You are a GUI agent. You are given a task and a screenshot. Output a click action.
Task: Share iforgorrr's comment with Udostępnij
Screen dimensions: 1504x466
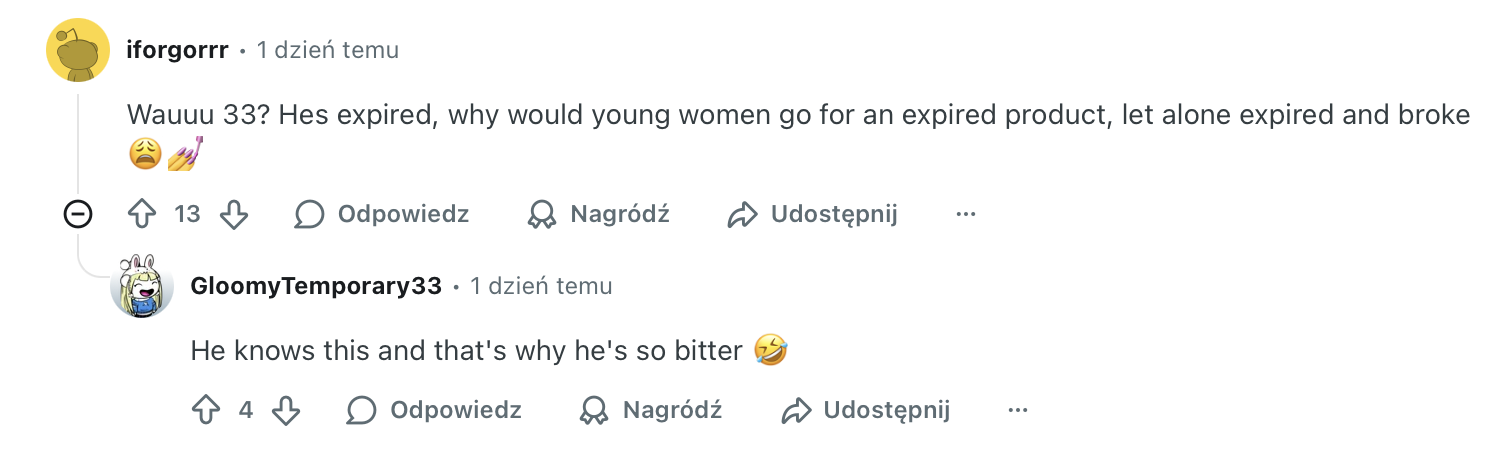click(812, 214)
